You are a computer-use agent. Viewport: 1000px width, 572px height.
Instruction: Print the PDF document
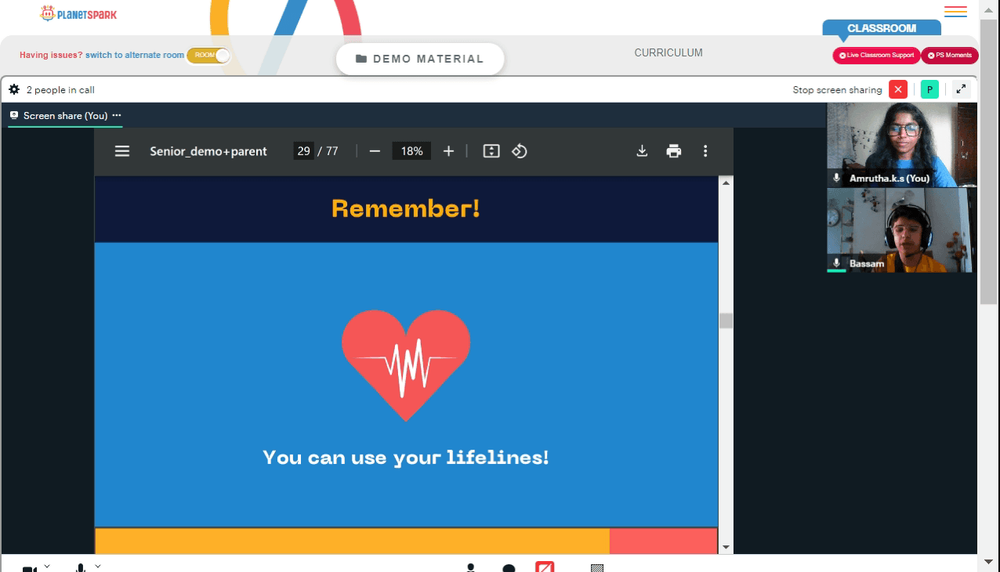point(673,151)
